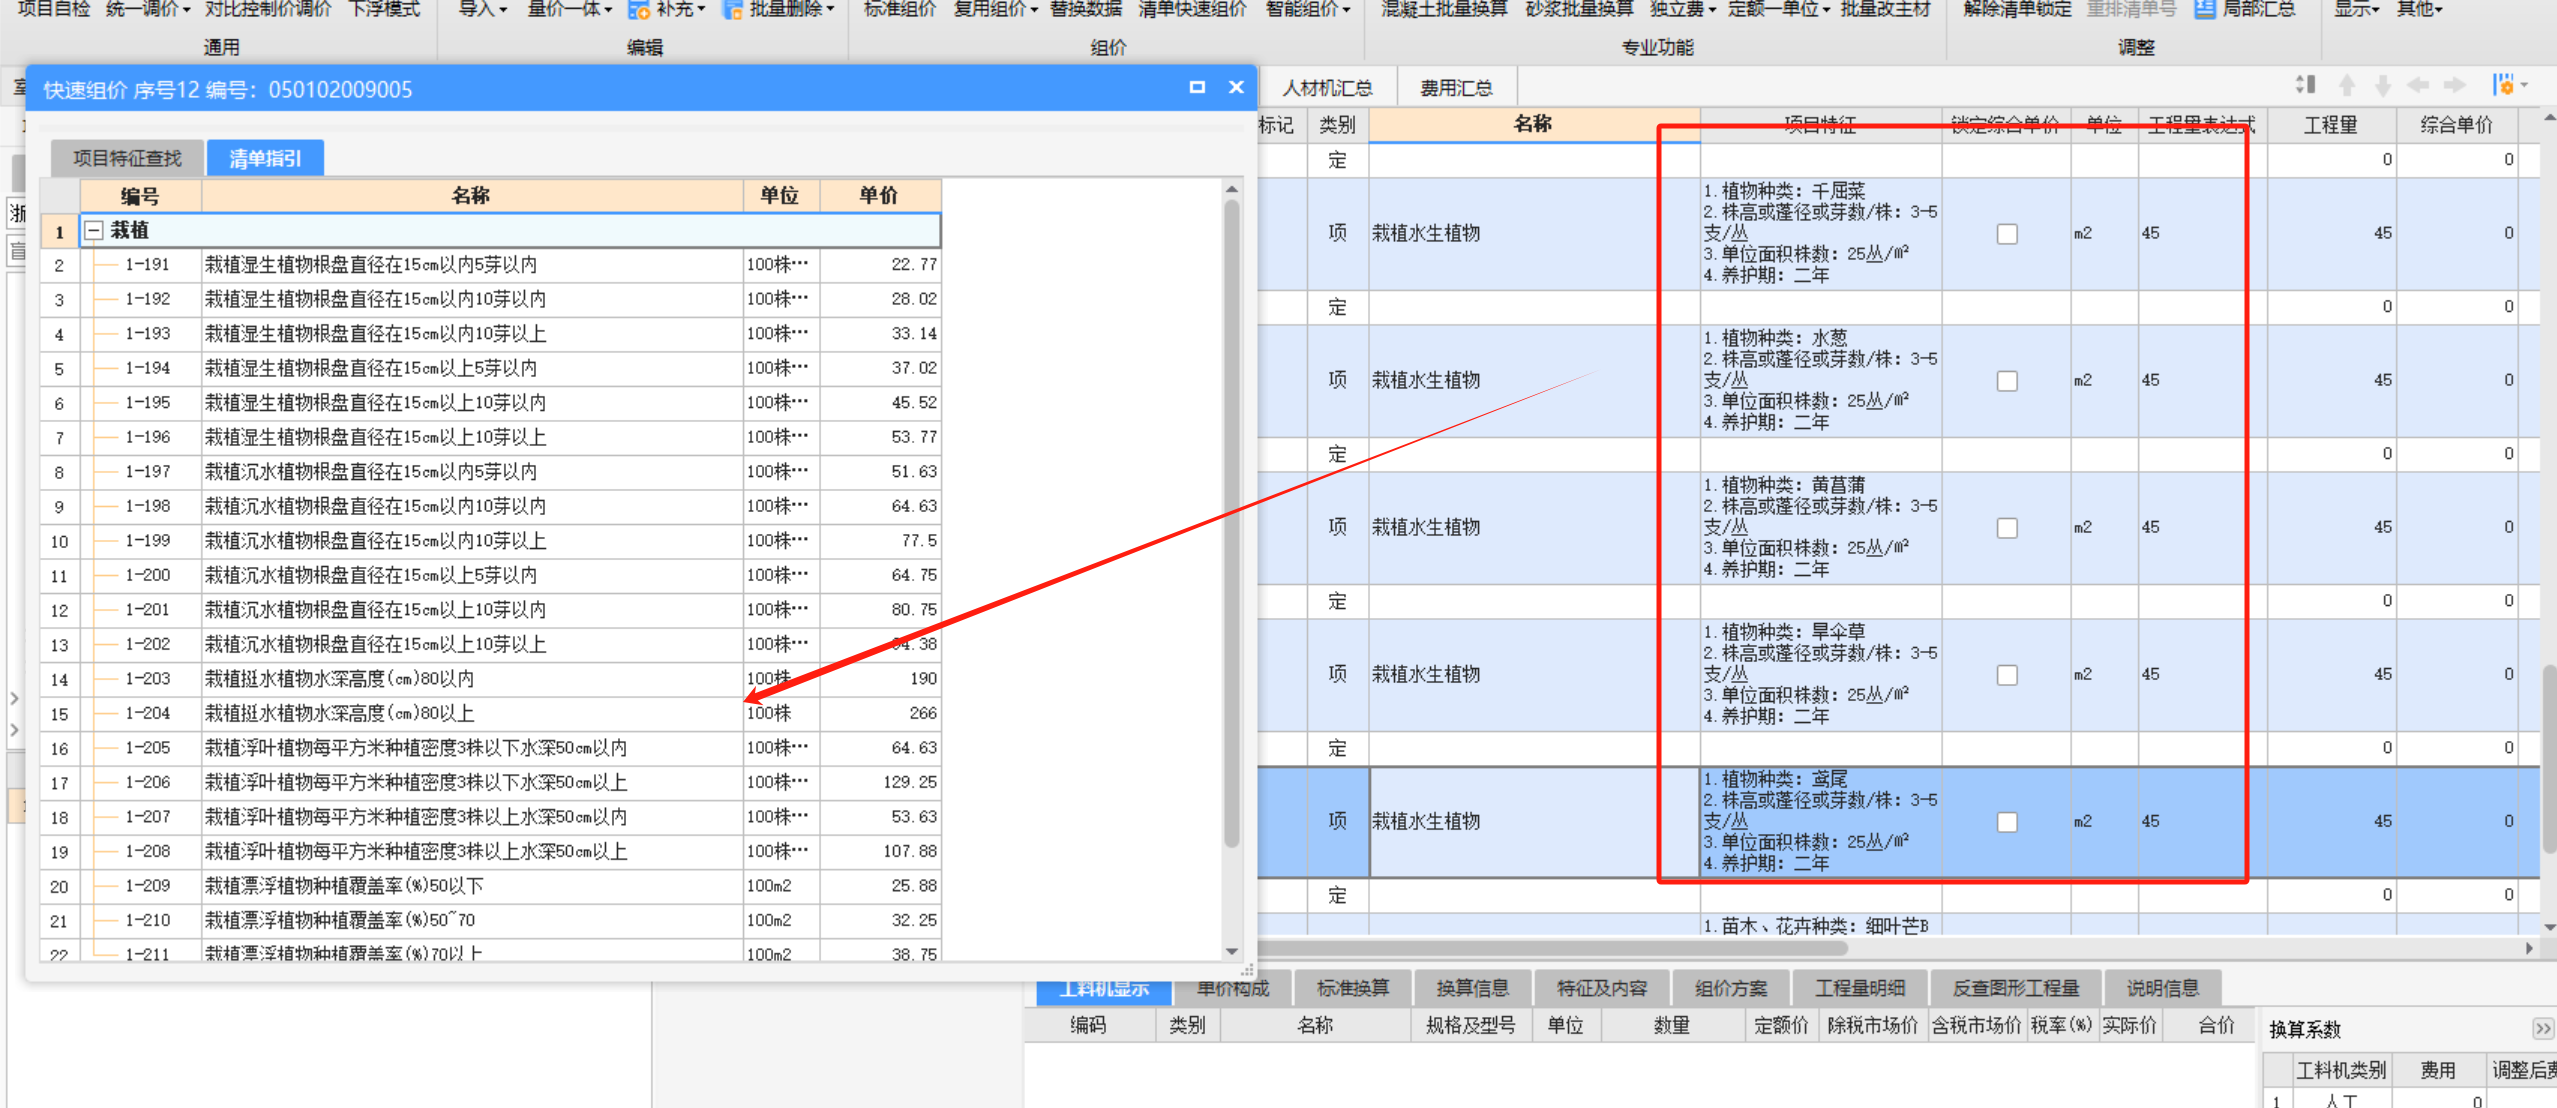Select quota row 1-204 栽植挺水植物80以上

pos(491,713)
